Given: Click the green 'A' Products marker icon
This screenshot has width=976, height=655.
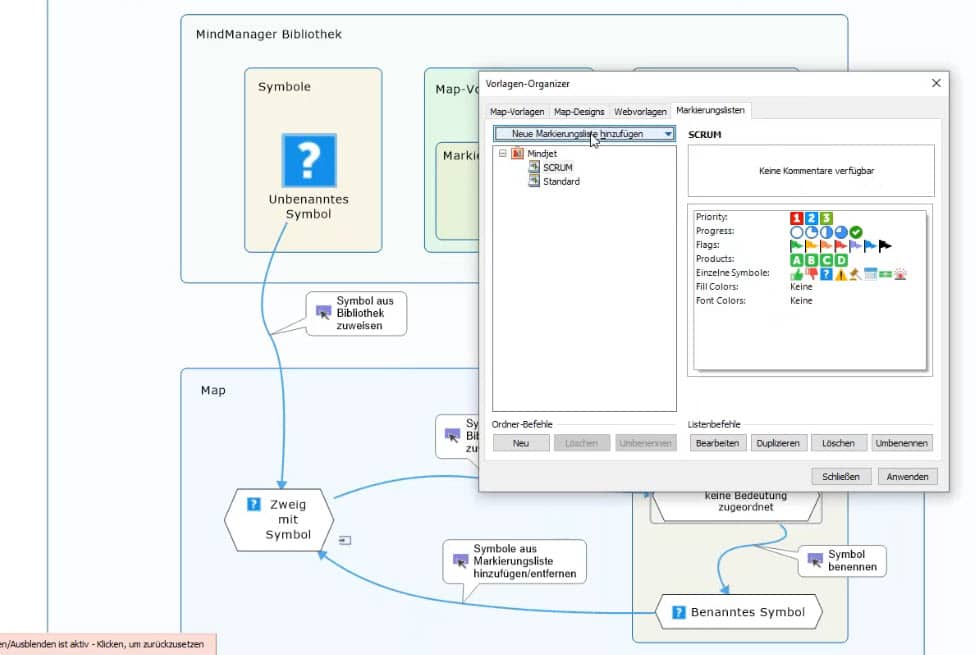Looking at the screenshot, I should (798, 259).
